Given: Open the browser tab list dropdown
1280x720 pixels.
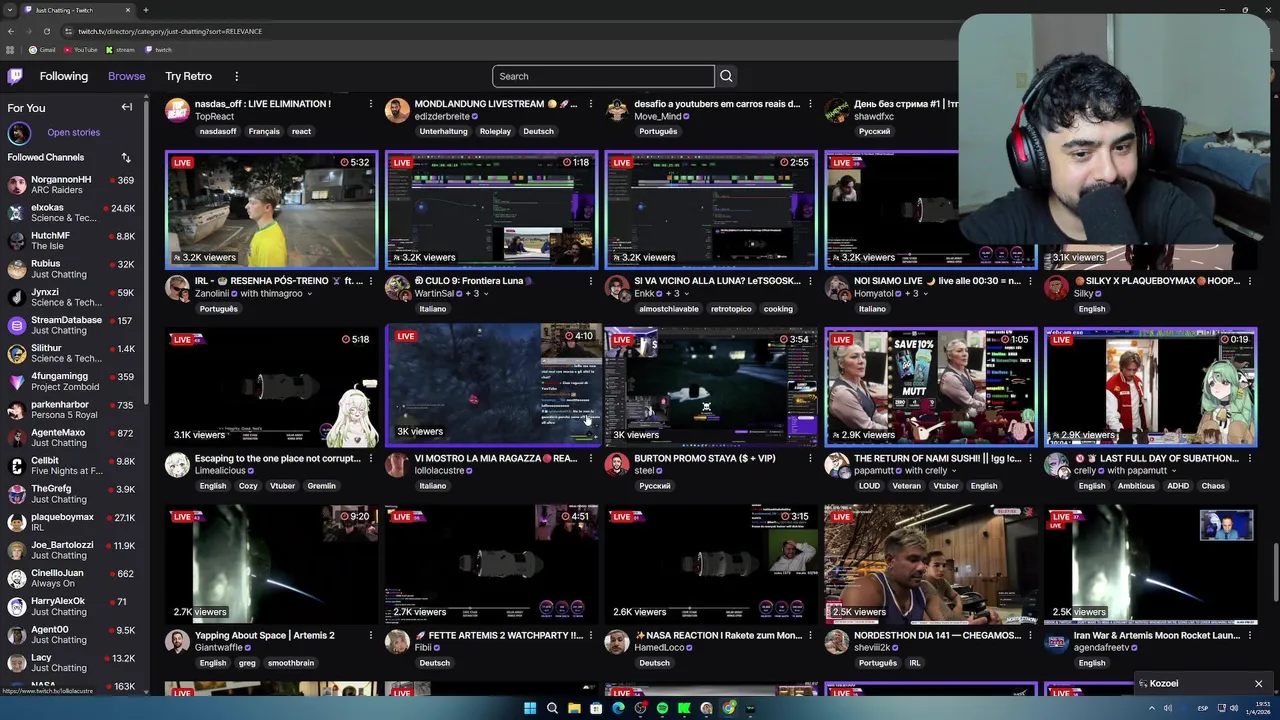Looking at the screenshot, I should (10, 10).
